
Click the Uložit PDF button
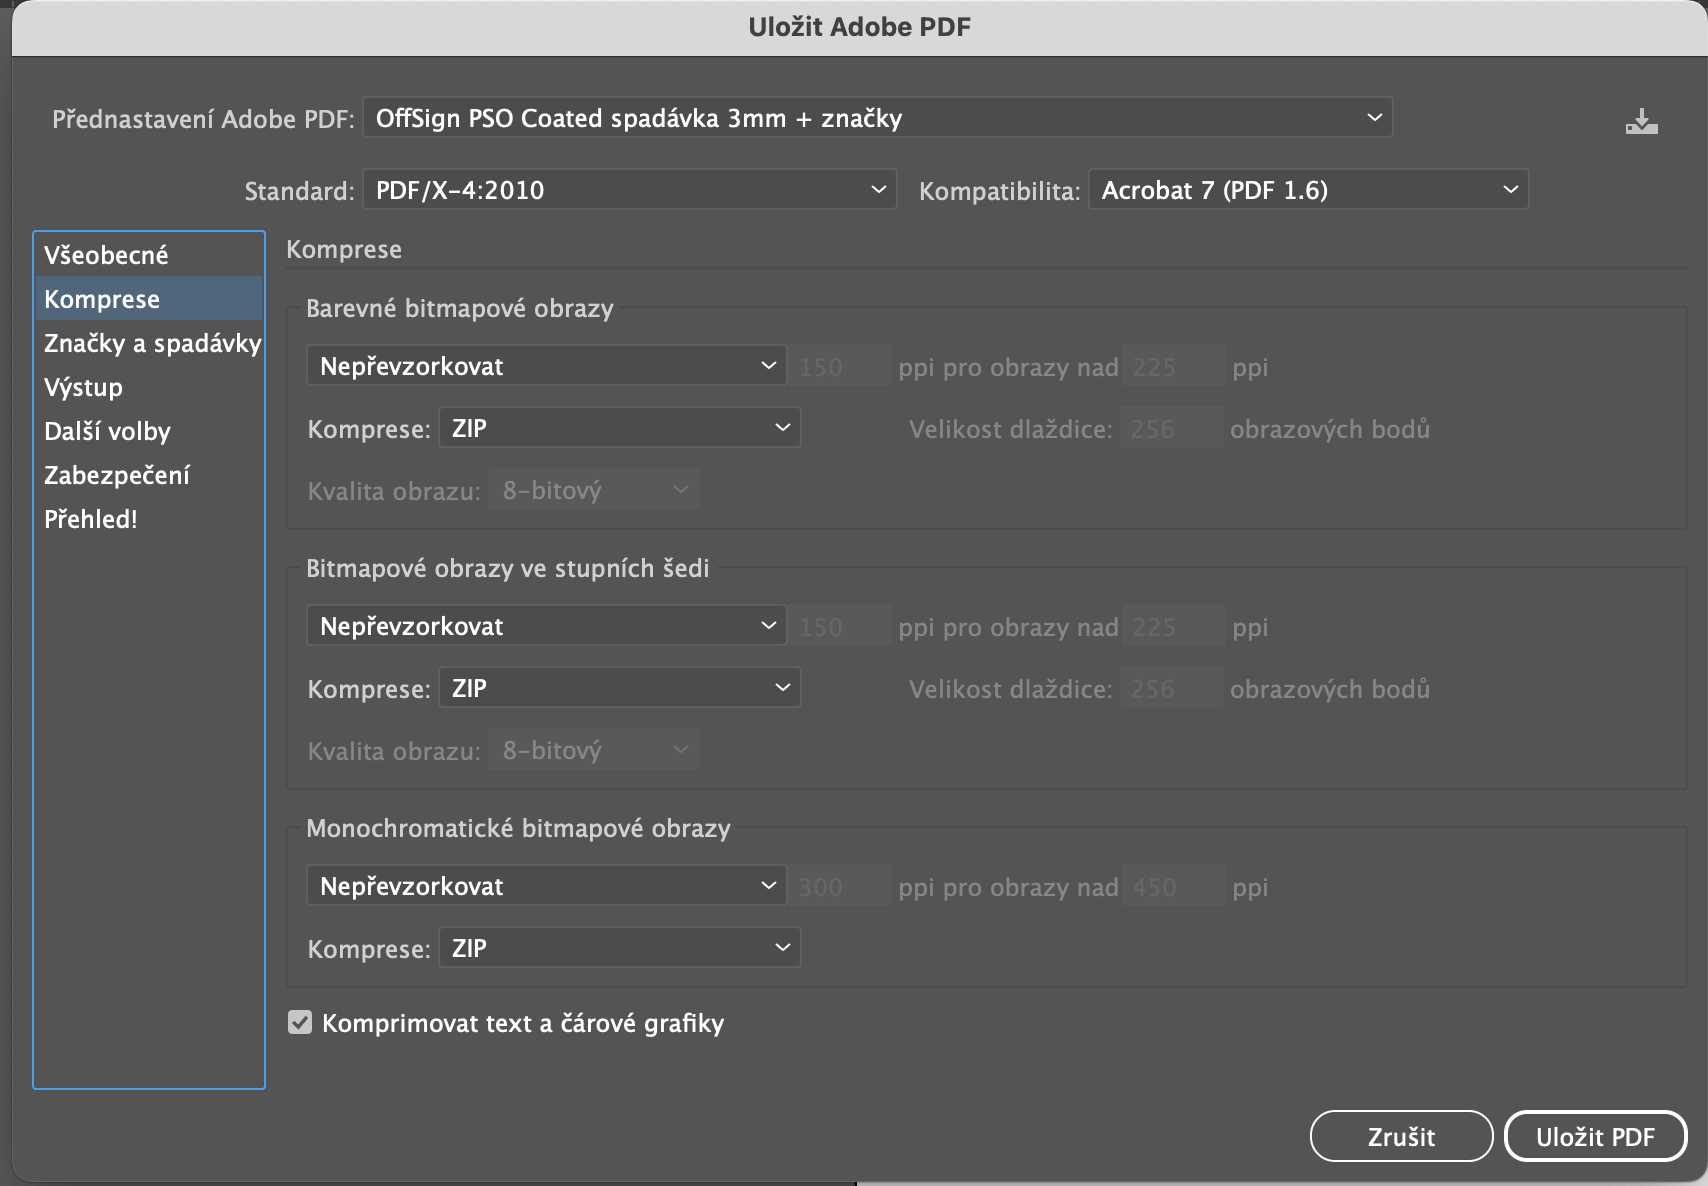point(1595,1136)
